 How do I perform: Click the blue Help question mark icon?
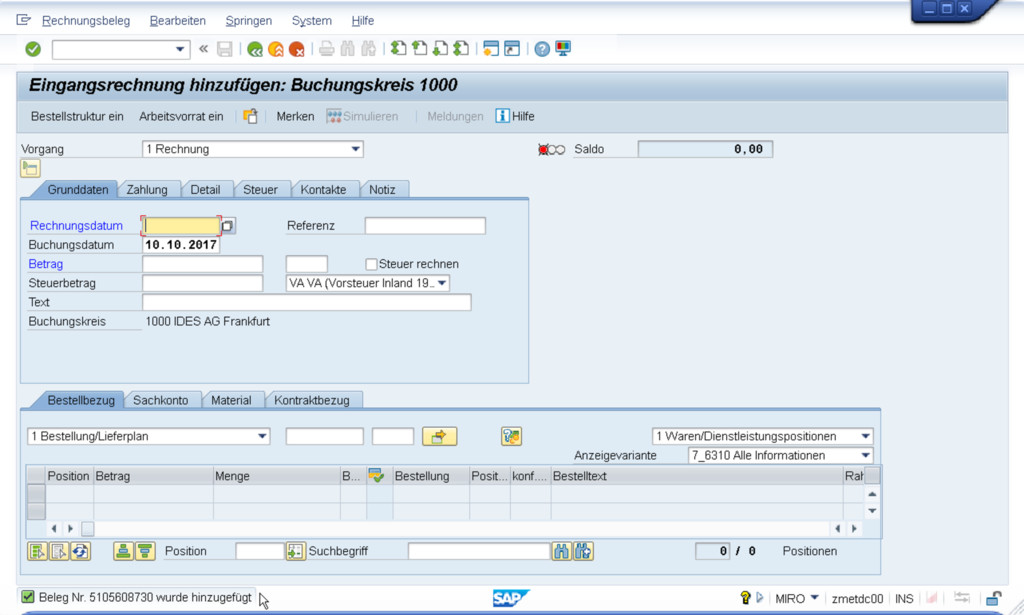pyautogui.click(x=542, y=49)
